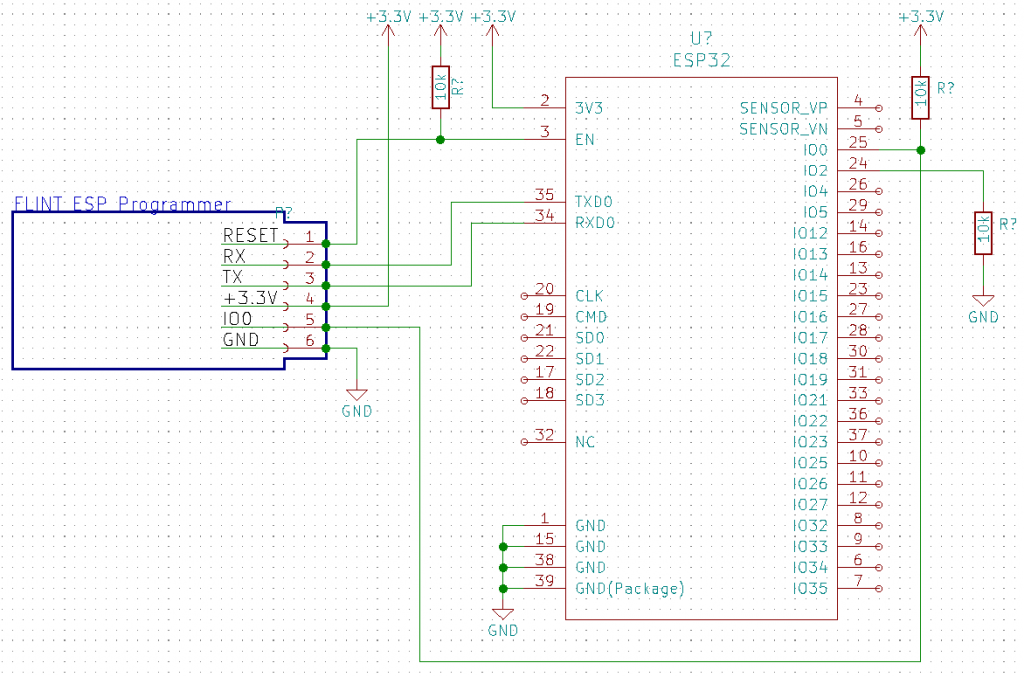Click the +3.3V pin label inside the programmer
The height and width of the screenshot is (677, 1024).
coord(251,298)
